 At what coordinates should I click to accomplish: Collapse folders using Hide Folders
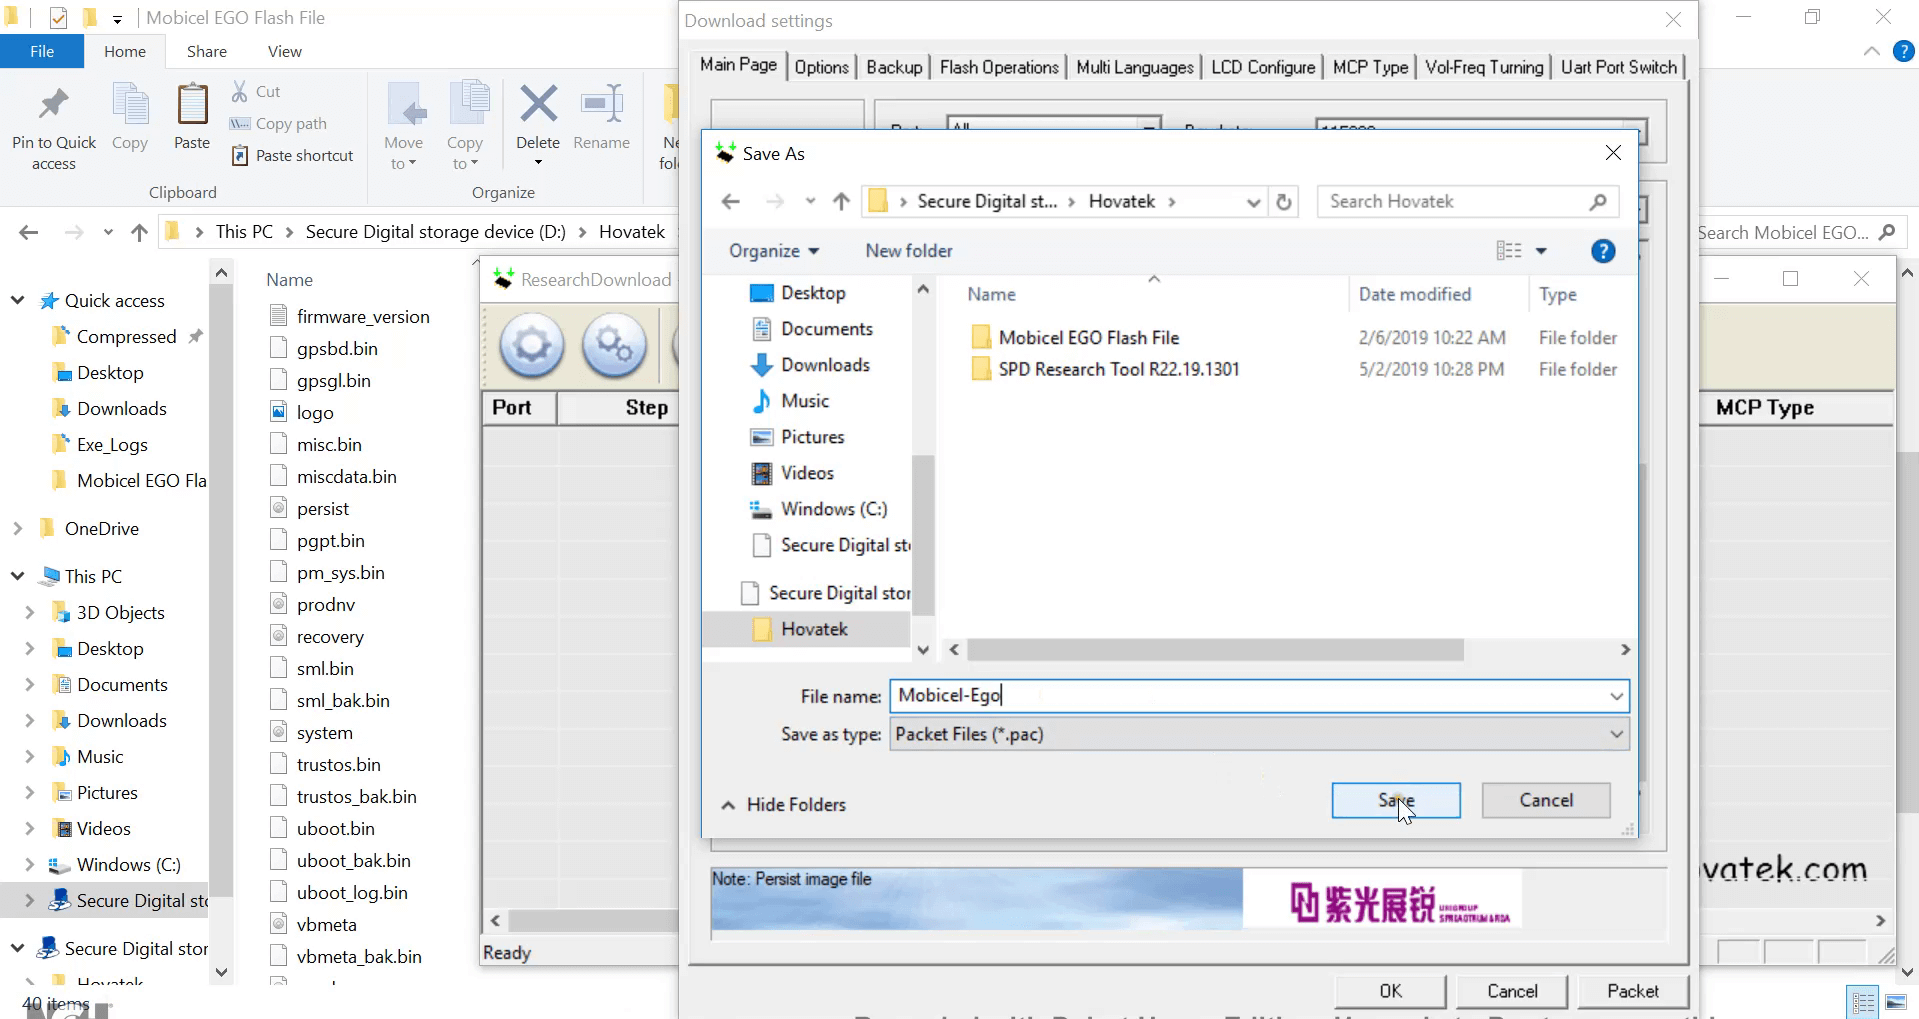(x=784, y=805)
